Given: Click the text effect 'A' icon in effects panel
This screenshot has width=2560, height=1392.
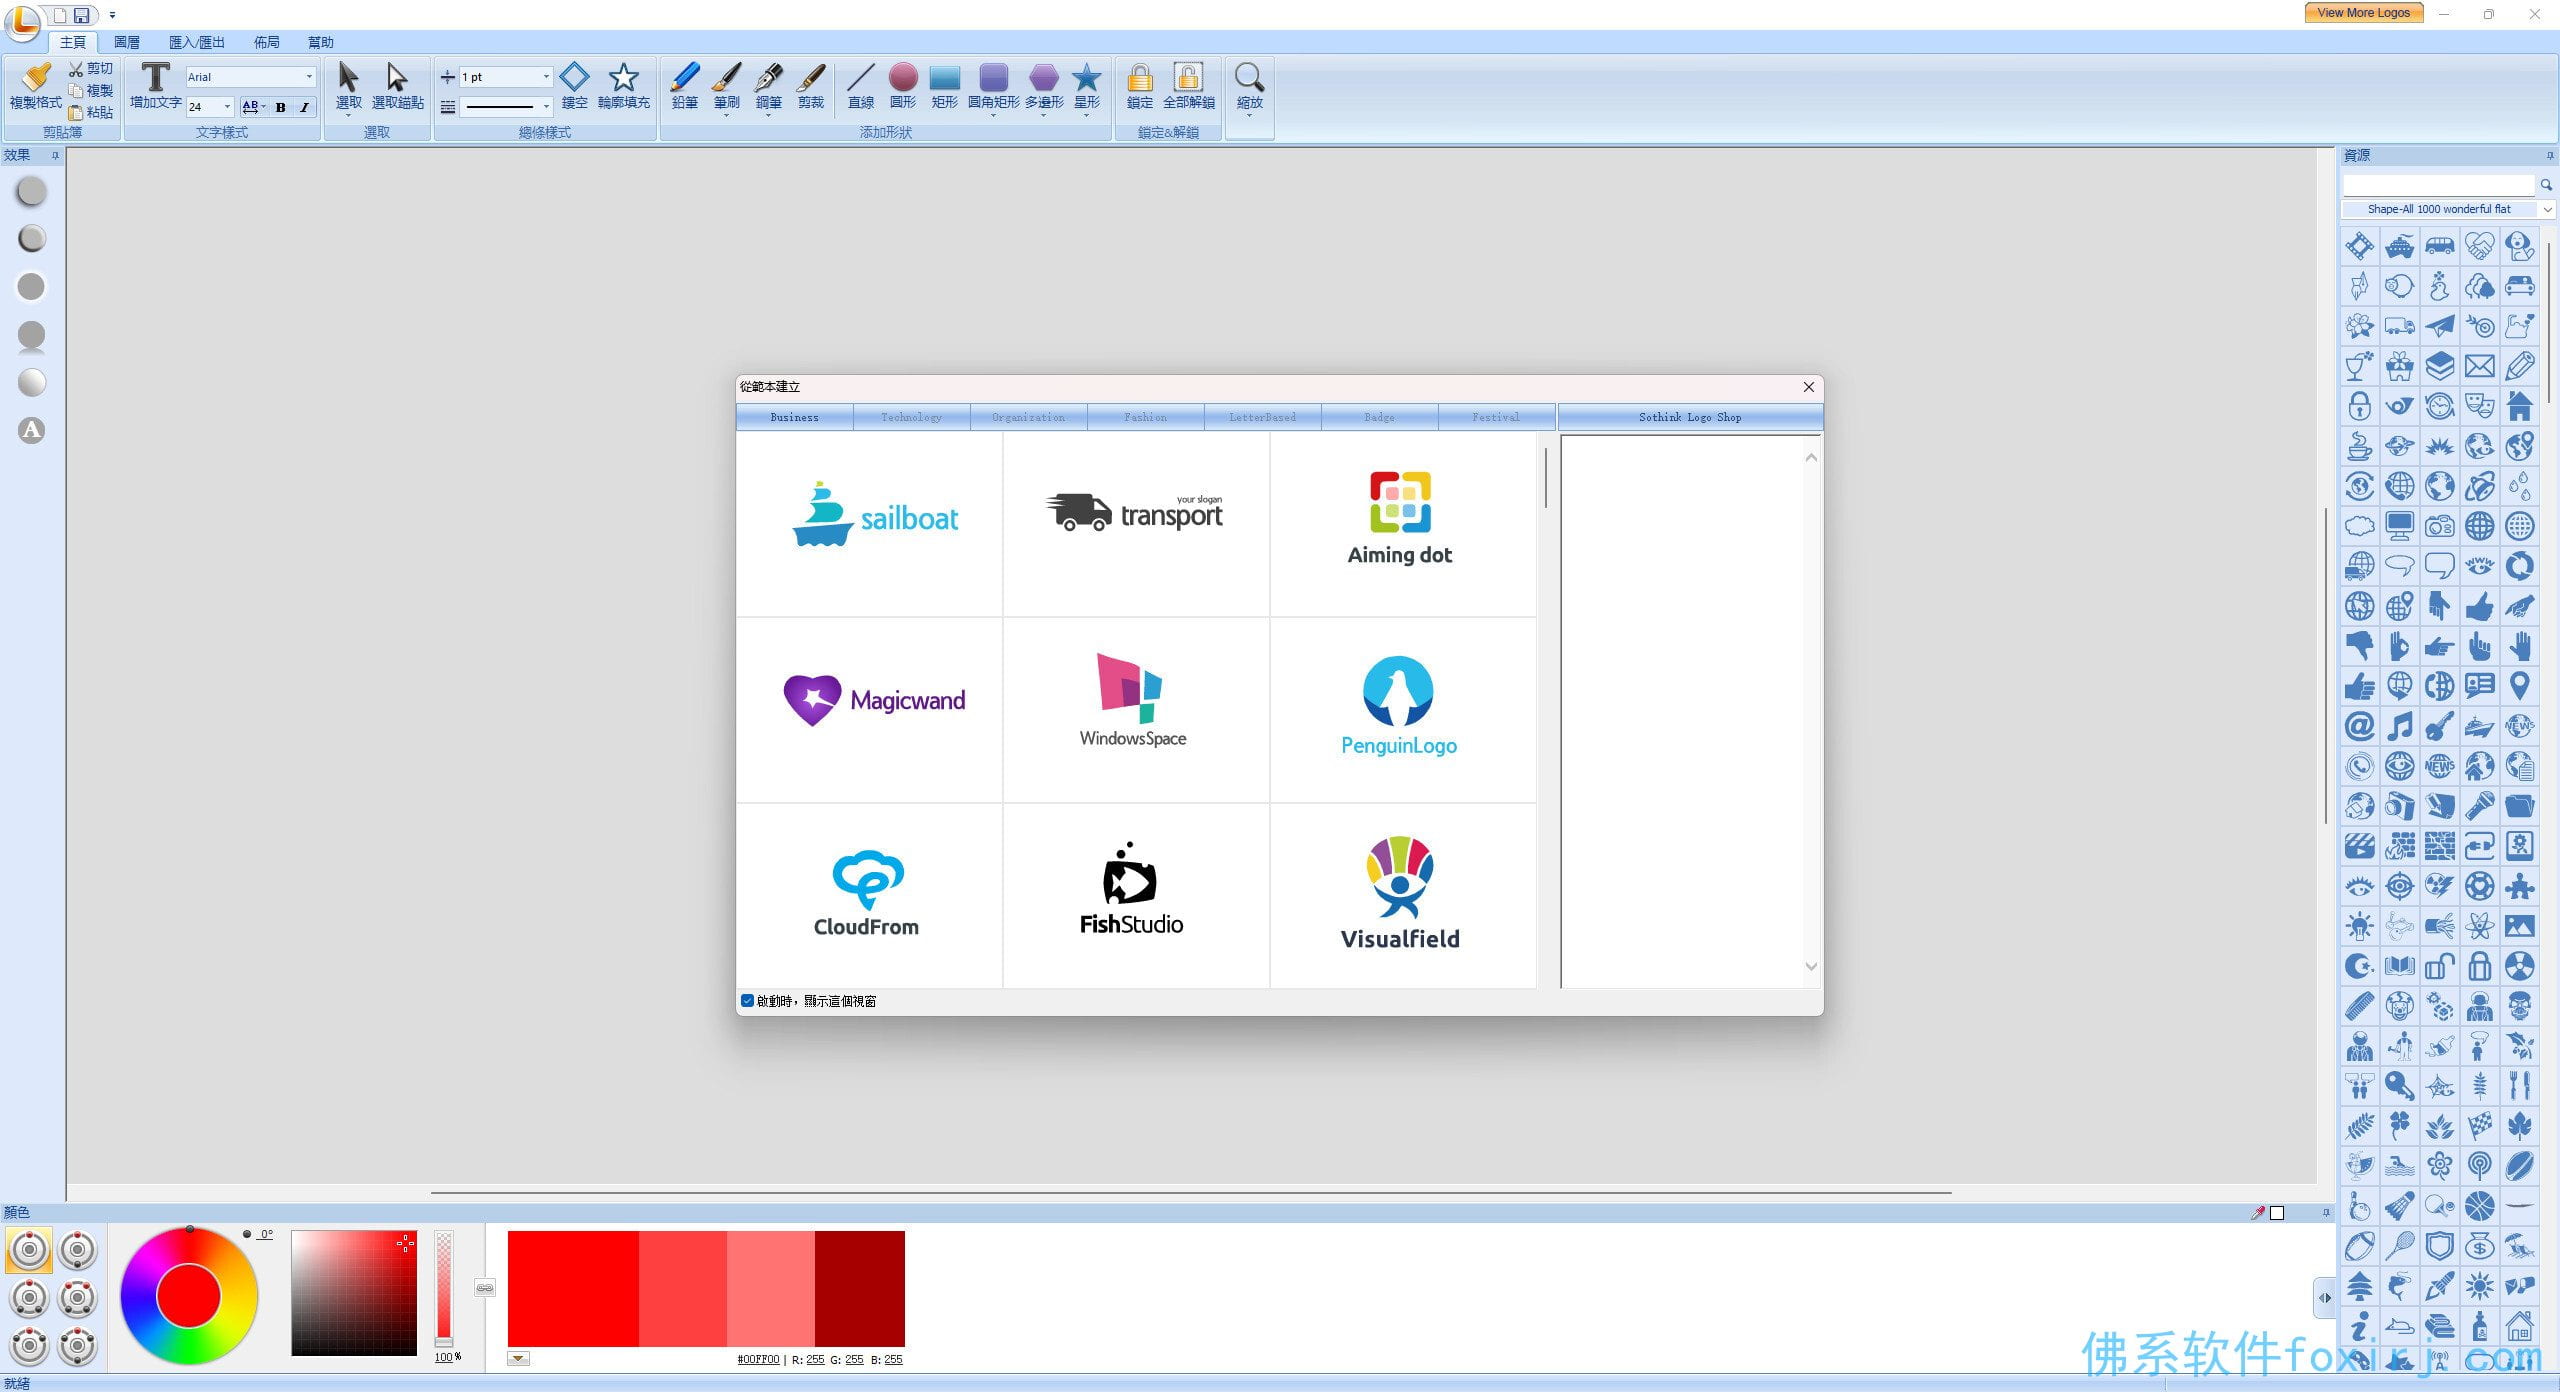Looking at the screenshot, I should tap(32, 430).
